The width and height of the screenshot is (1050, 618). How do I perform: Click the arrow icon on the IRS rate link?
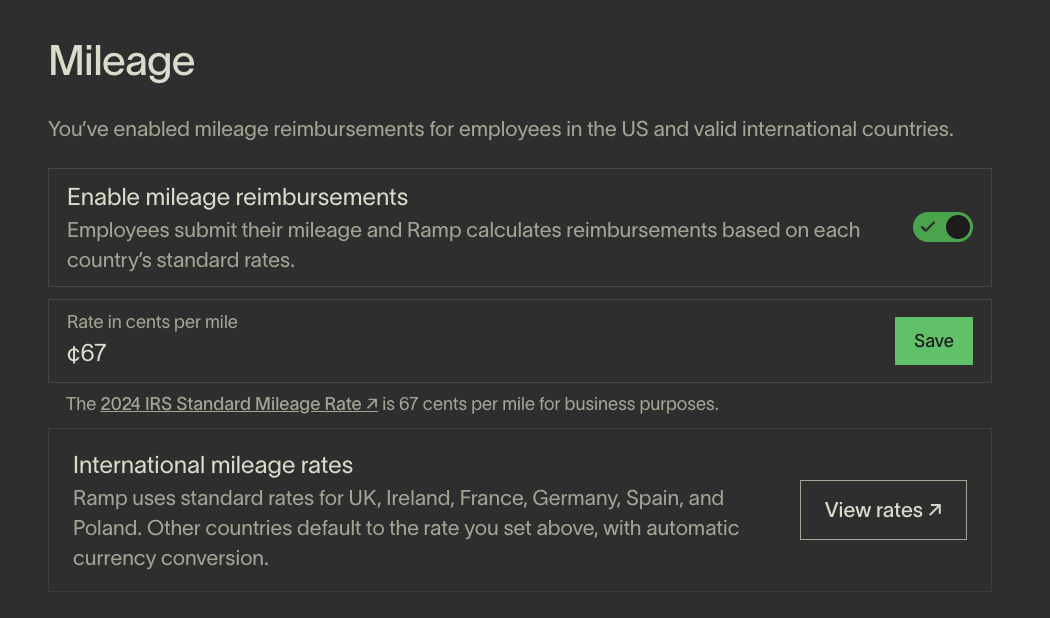[370, 402]
